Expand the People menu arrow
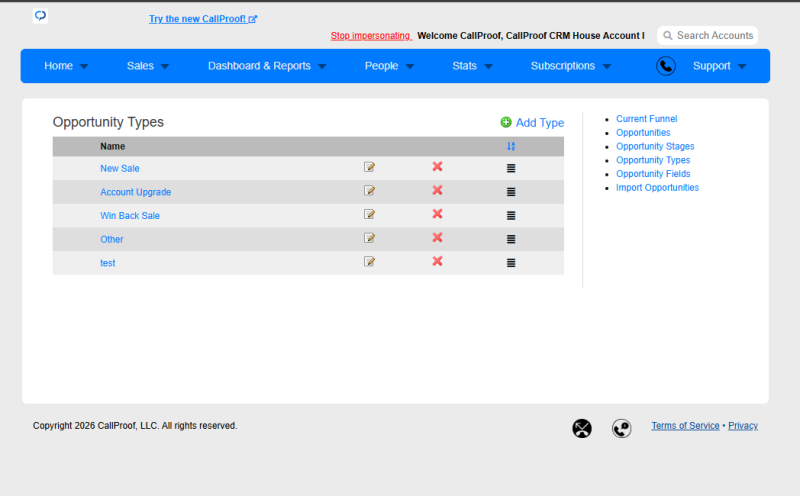The height and width of the screenshot is (496, 800). pyautogui.click(x=410, y=66)
